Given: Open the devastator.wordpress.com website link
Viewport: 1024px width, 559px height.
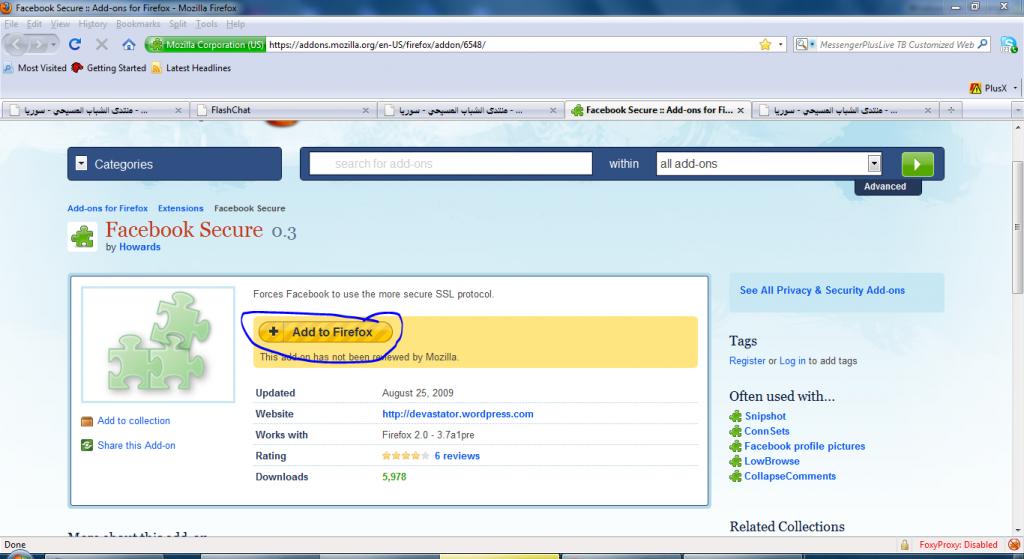Looking at the screenshot, I should pyautogui.click(x=457, y=414).
